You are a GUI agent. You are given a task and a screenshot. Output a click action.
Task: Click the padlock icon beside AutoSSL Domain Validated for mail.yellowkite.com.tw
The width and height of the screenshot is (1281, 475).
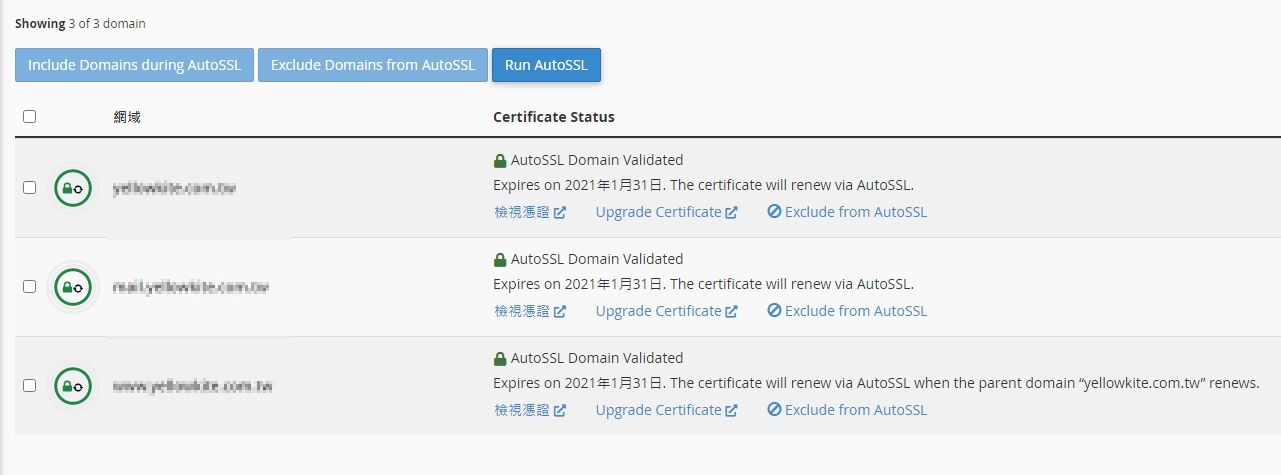click(x=500, y=259)
